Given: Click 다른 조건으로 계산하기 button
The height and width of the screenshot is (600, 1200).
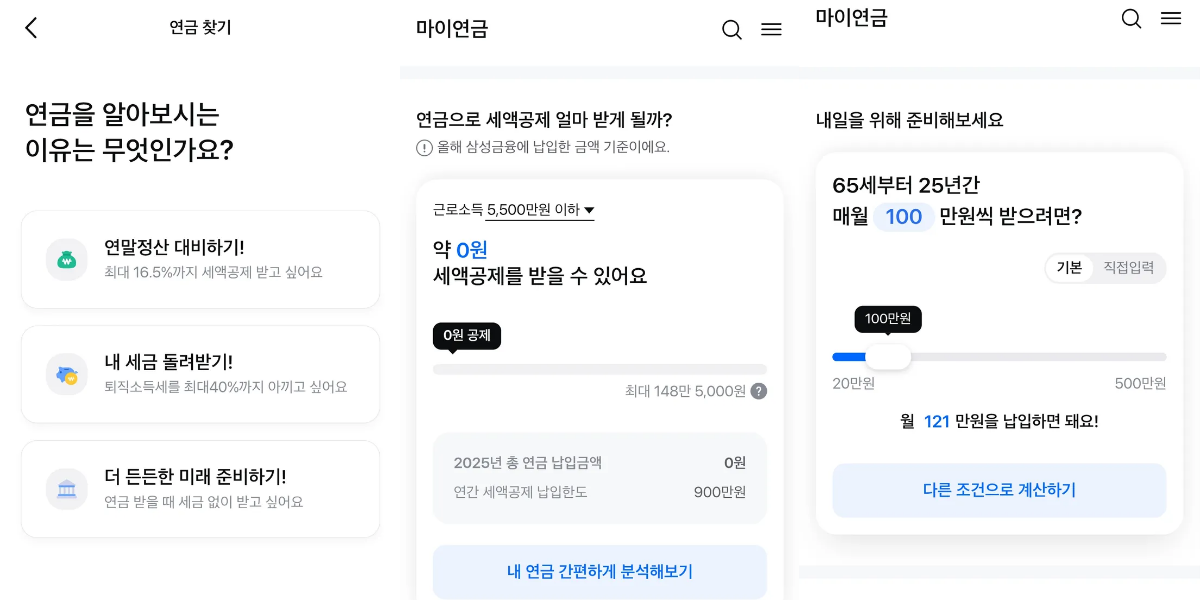Looking at the screenshot, I should pyautogui.click(x=999, y=490).
